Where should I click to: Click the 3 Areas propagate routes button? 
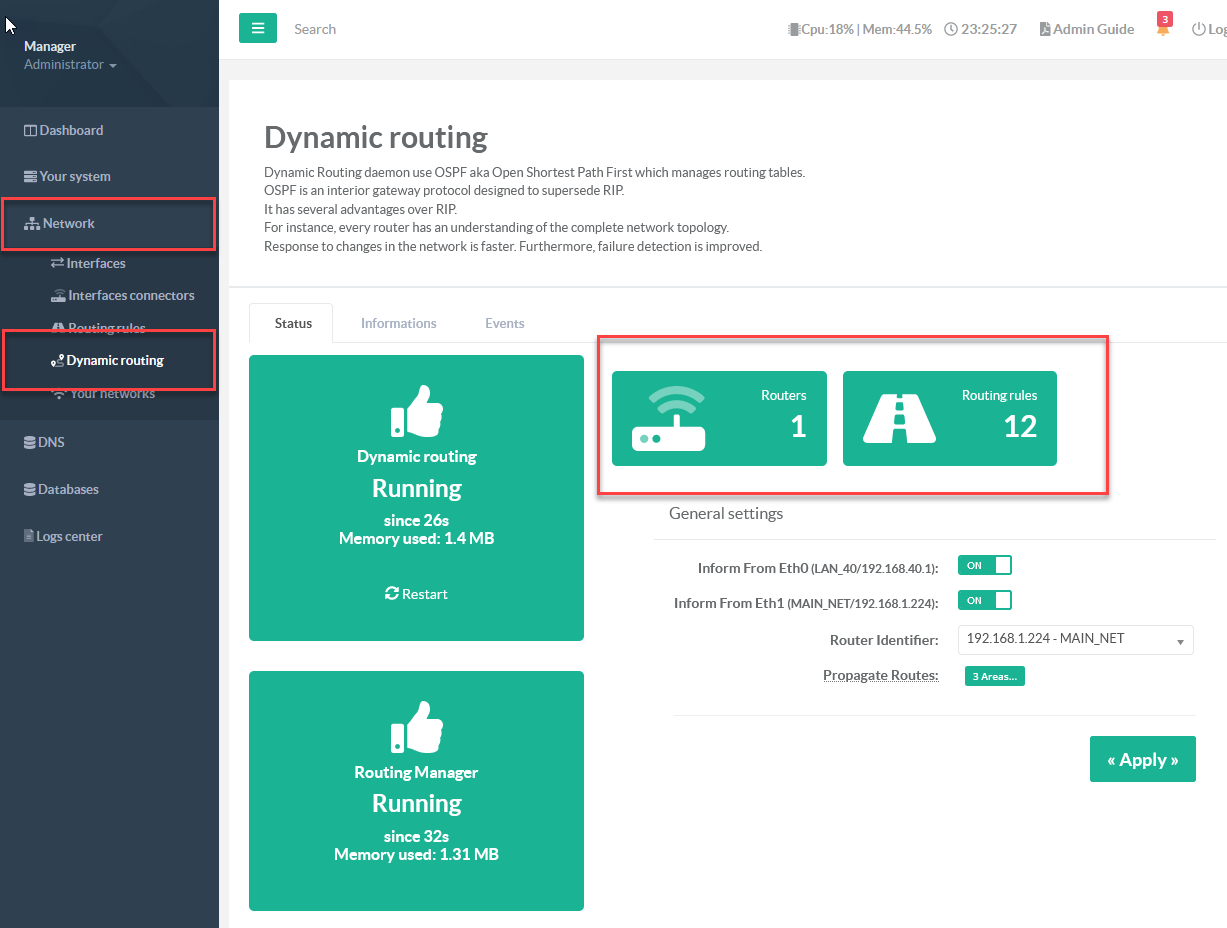pos(994,676)
